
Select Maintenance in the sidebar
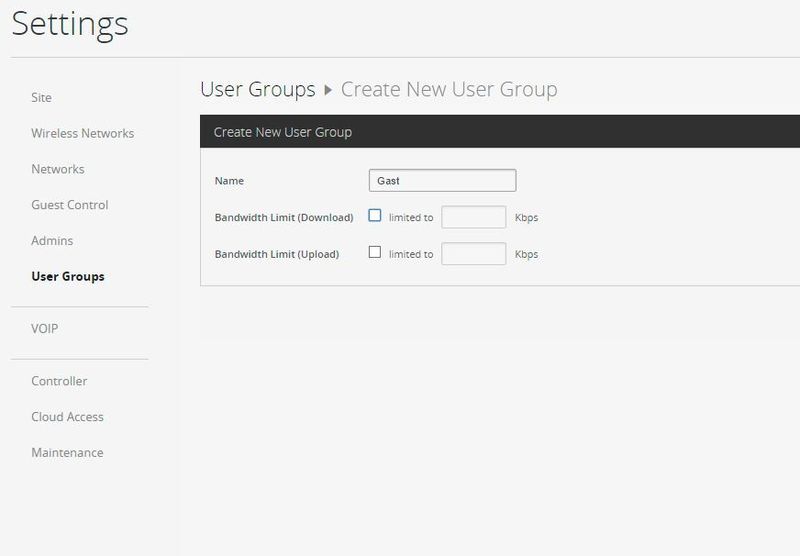(67, 452)
